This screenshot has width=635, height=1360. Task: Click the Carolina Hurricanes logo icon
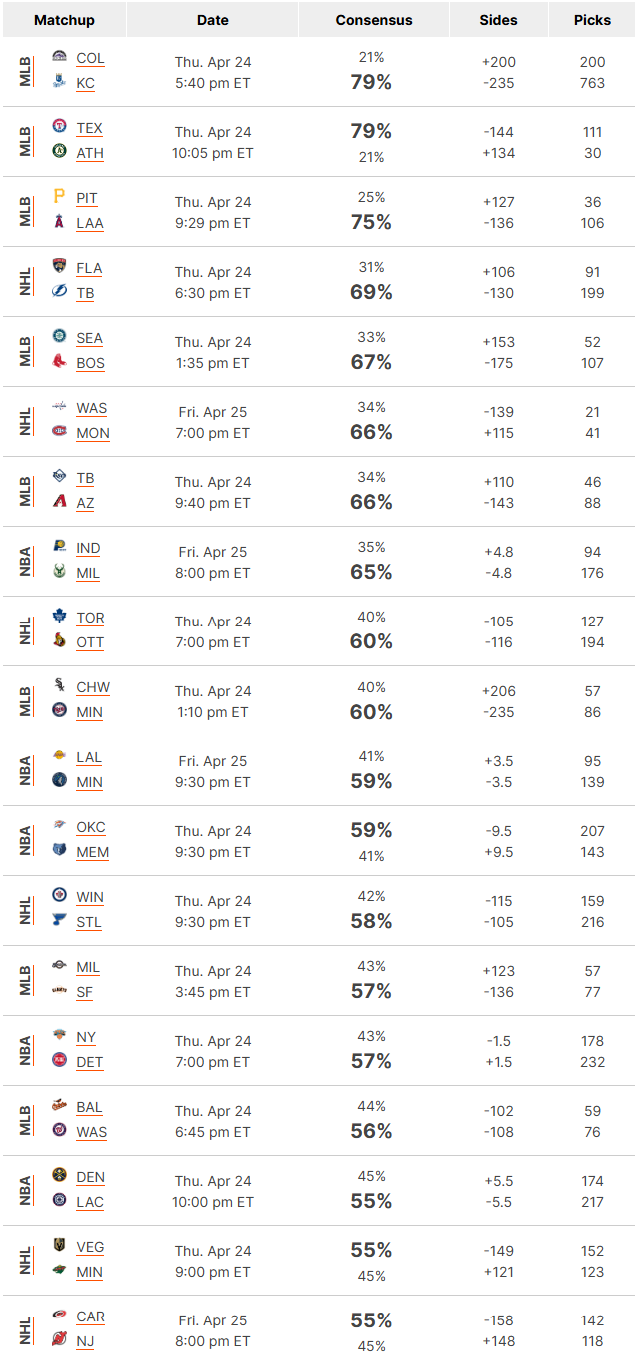(59, 1316)
